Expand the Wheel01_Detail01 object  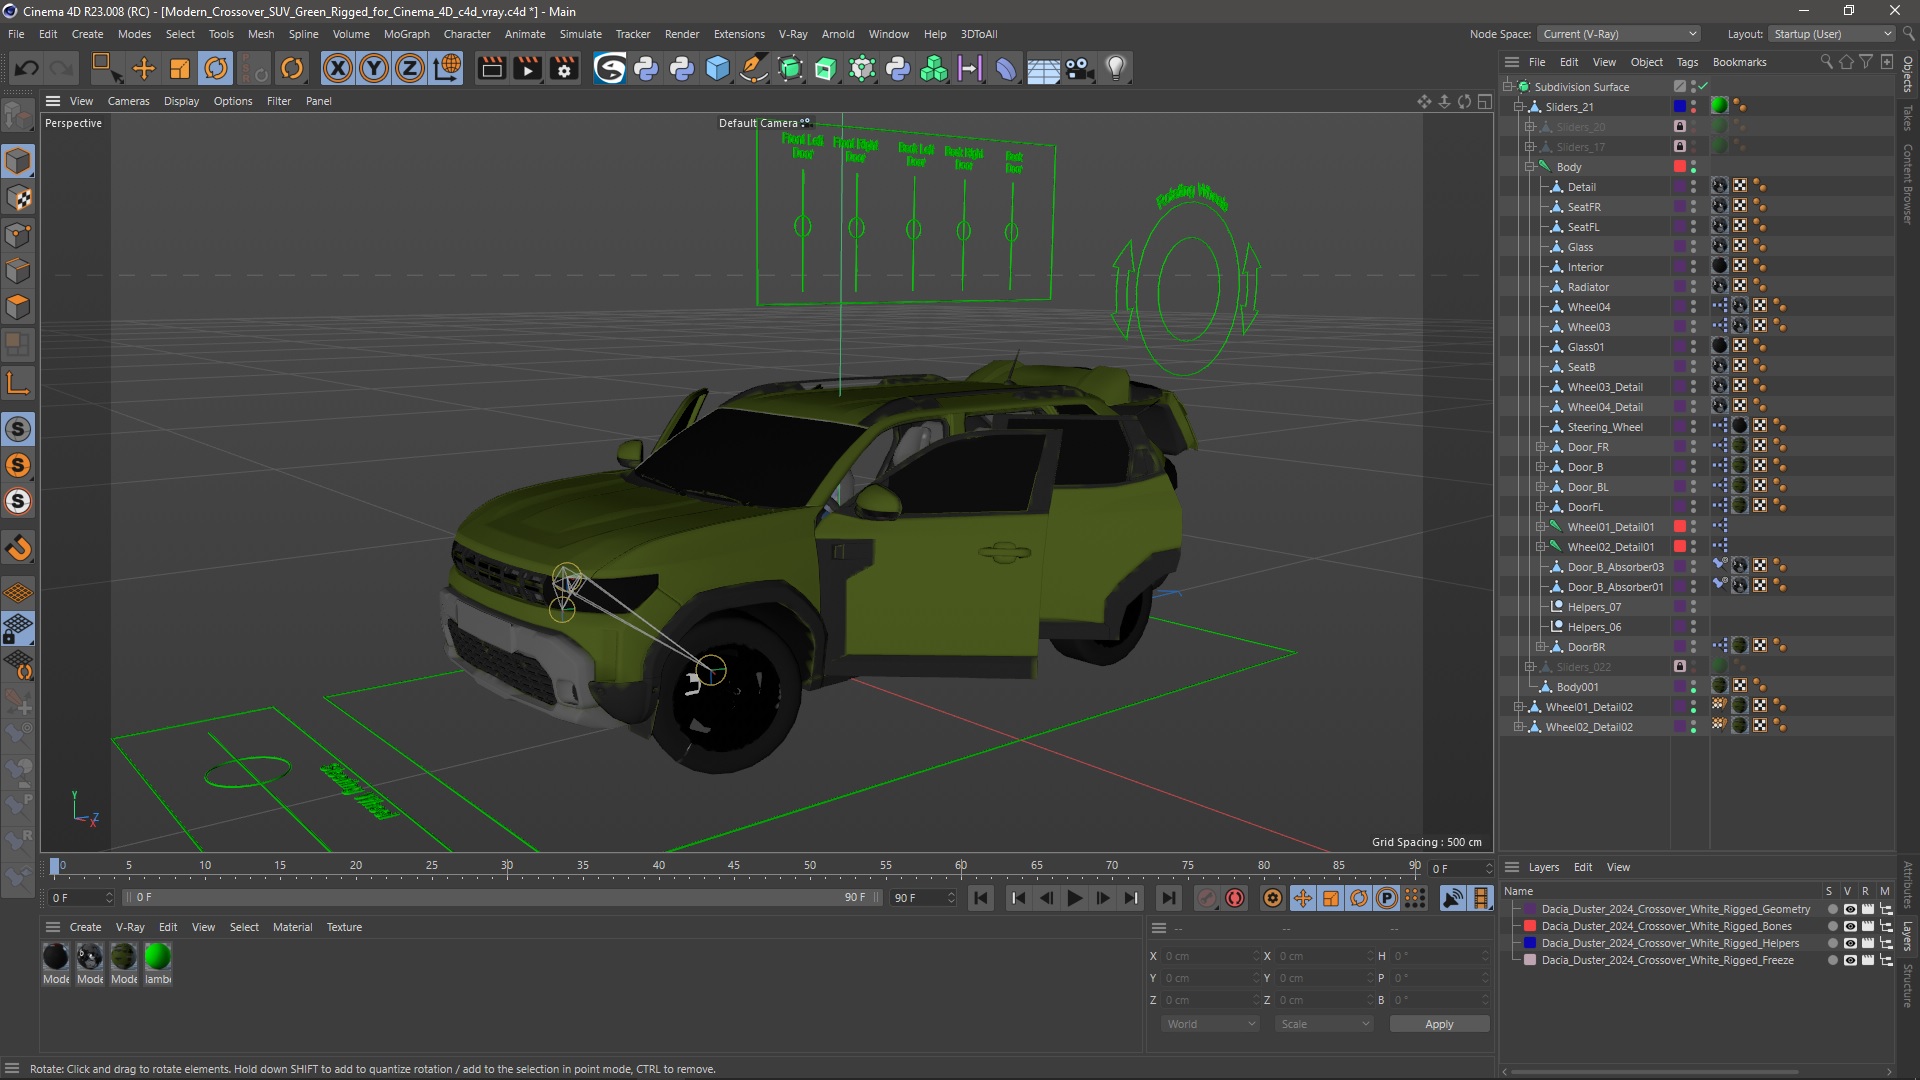coord(1541,527)
